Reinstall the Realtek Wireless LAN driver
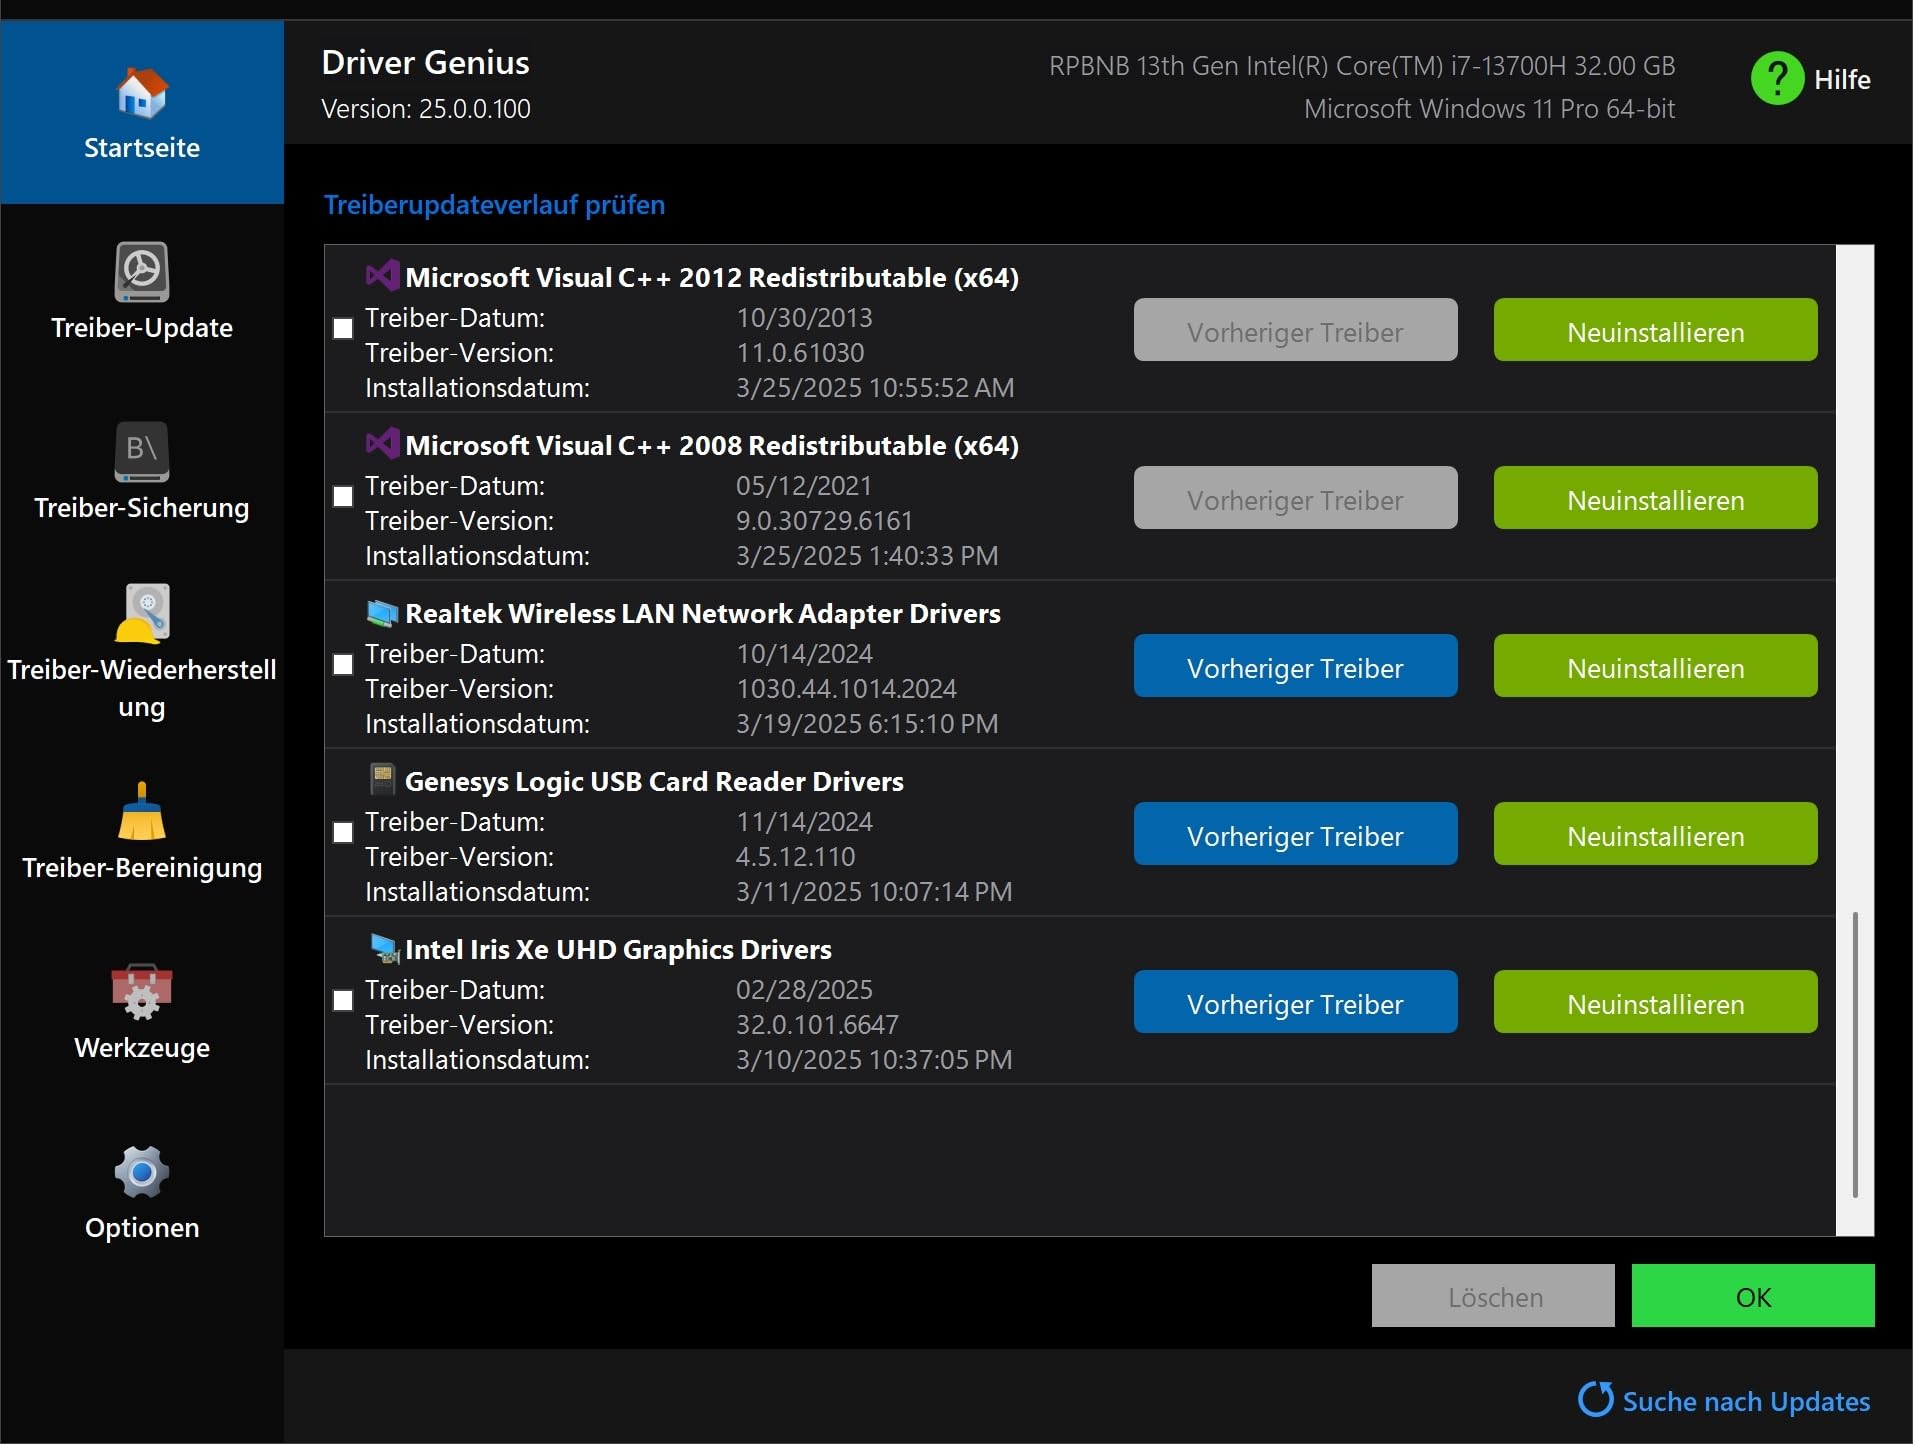The height and width of the screenshot is (1444, 1913). (x=1655, y=666)
